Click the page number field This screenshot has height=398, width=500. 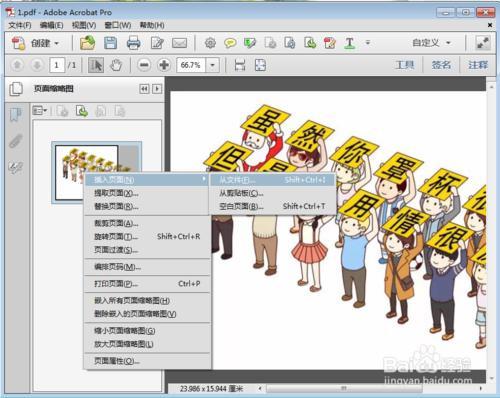(57, 65)
